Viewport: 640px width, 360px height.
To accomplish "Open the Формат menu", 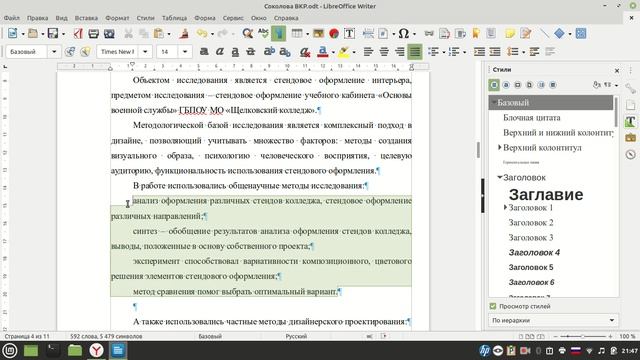I will coord(117,18).
